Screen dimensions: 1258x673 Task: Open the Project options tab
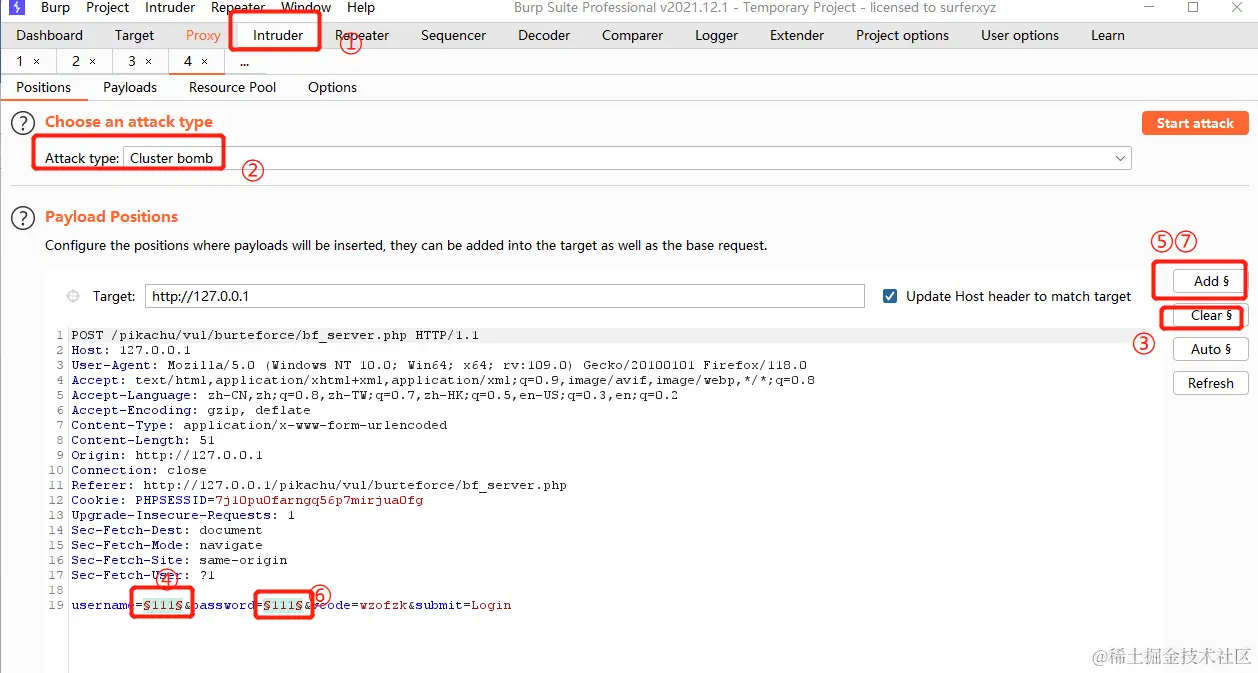tap(902, 35)
